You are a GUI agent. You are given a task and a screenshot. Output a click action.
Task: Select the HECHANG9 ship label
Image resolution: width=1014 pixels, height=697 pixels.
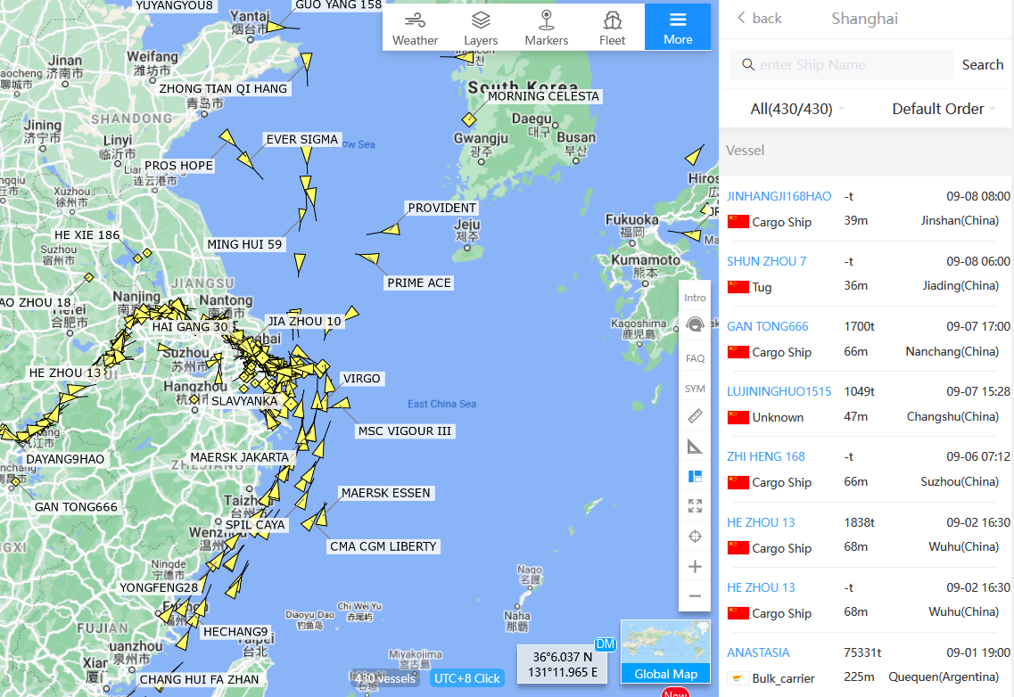click(x=235, y=631)
